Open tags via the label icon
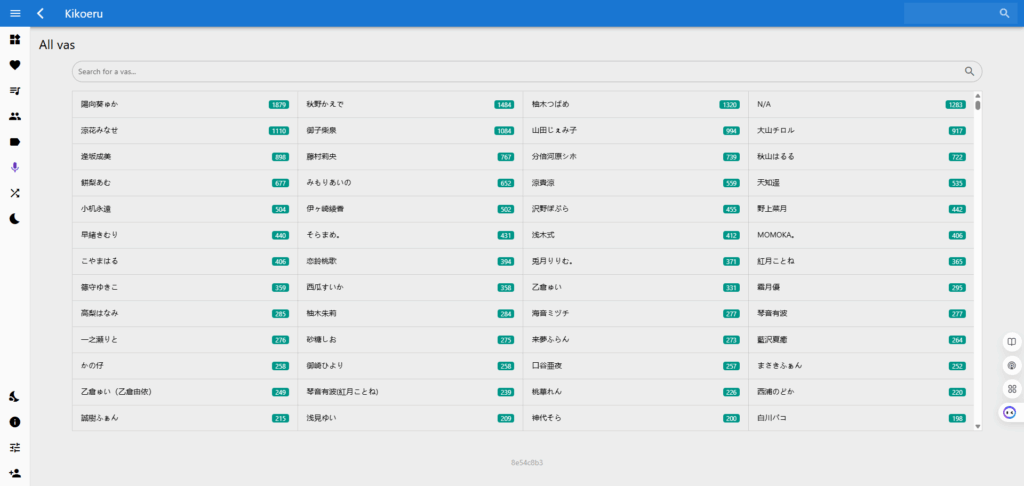 (x=15, y=142)
